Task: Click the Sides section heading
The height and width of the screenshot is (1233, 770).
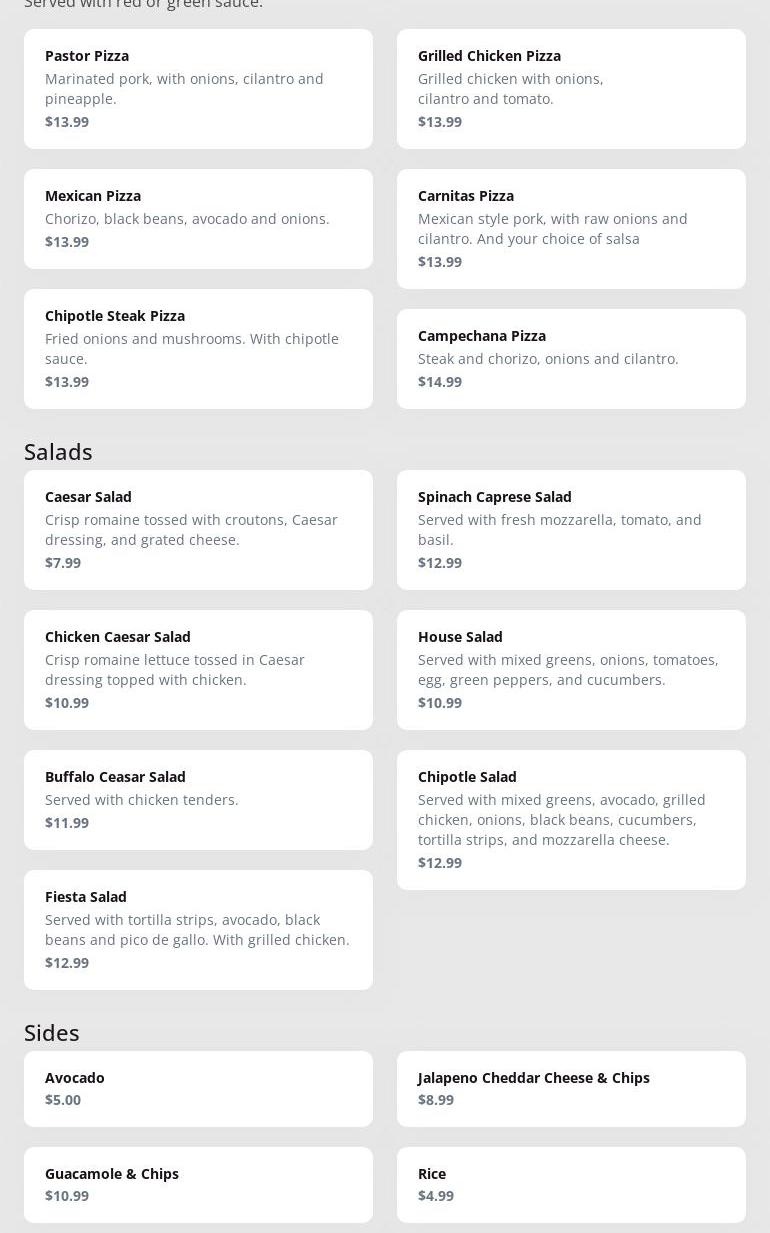Action: [x=52, y=1033]
